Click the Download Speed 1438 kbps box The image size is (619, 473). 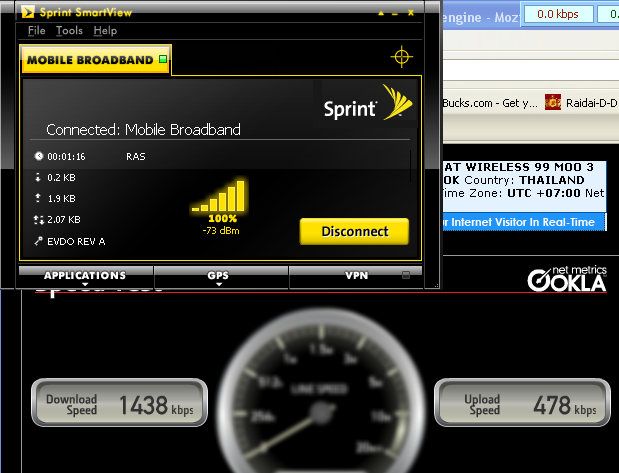tap(120, 403)
